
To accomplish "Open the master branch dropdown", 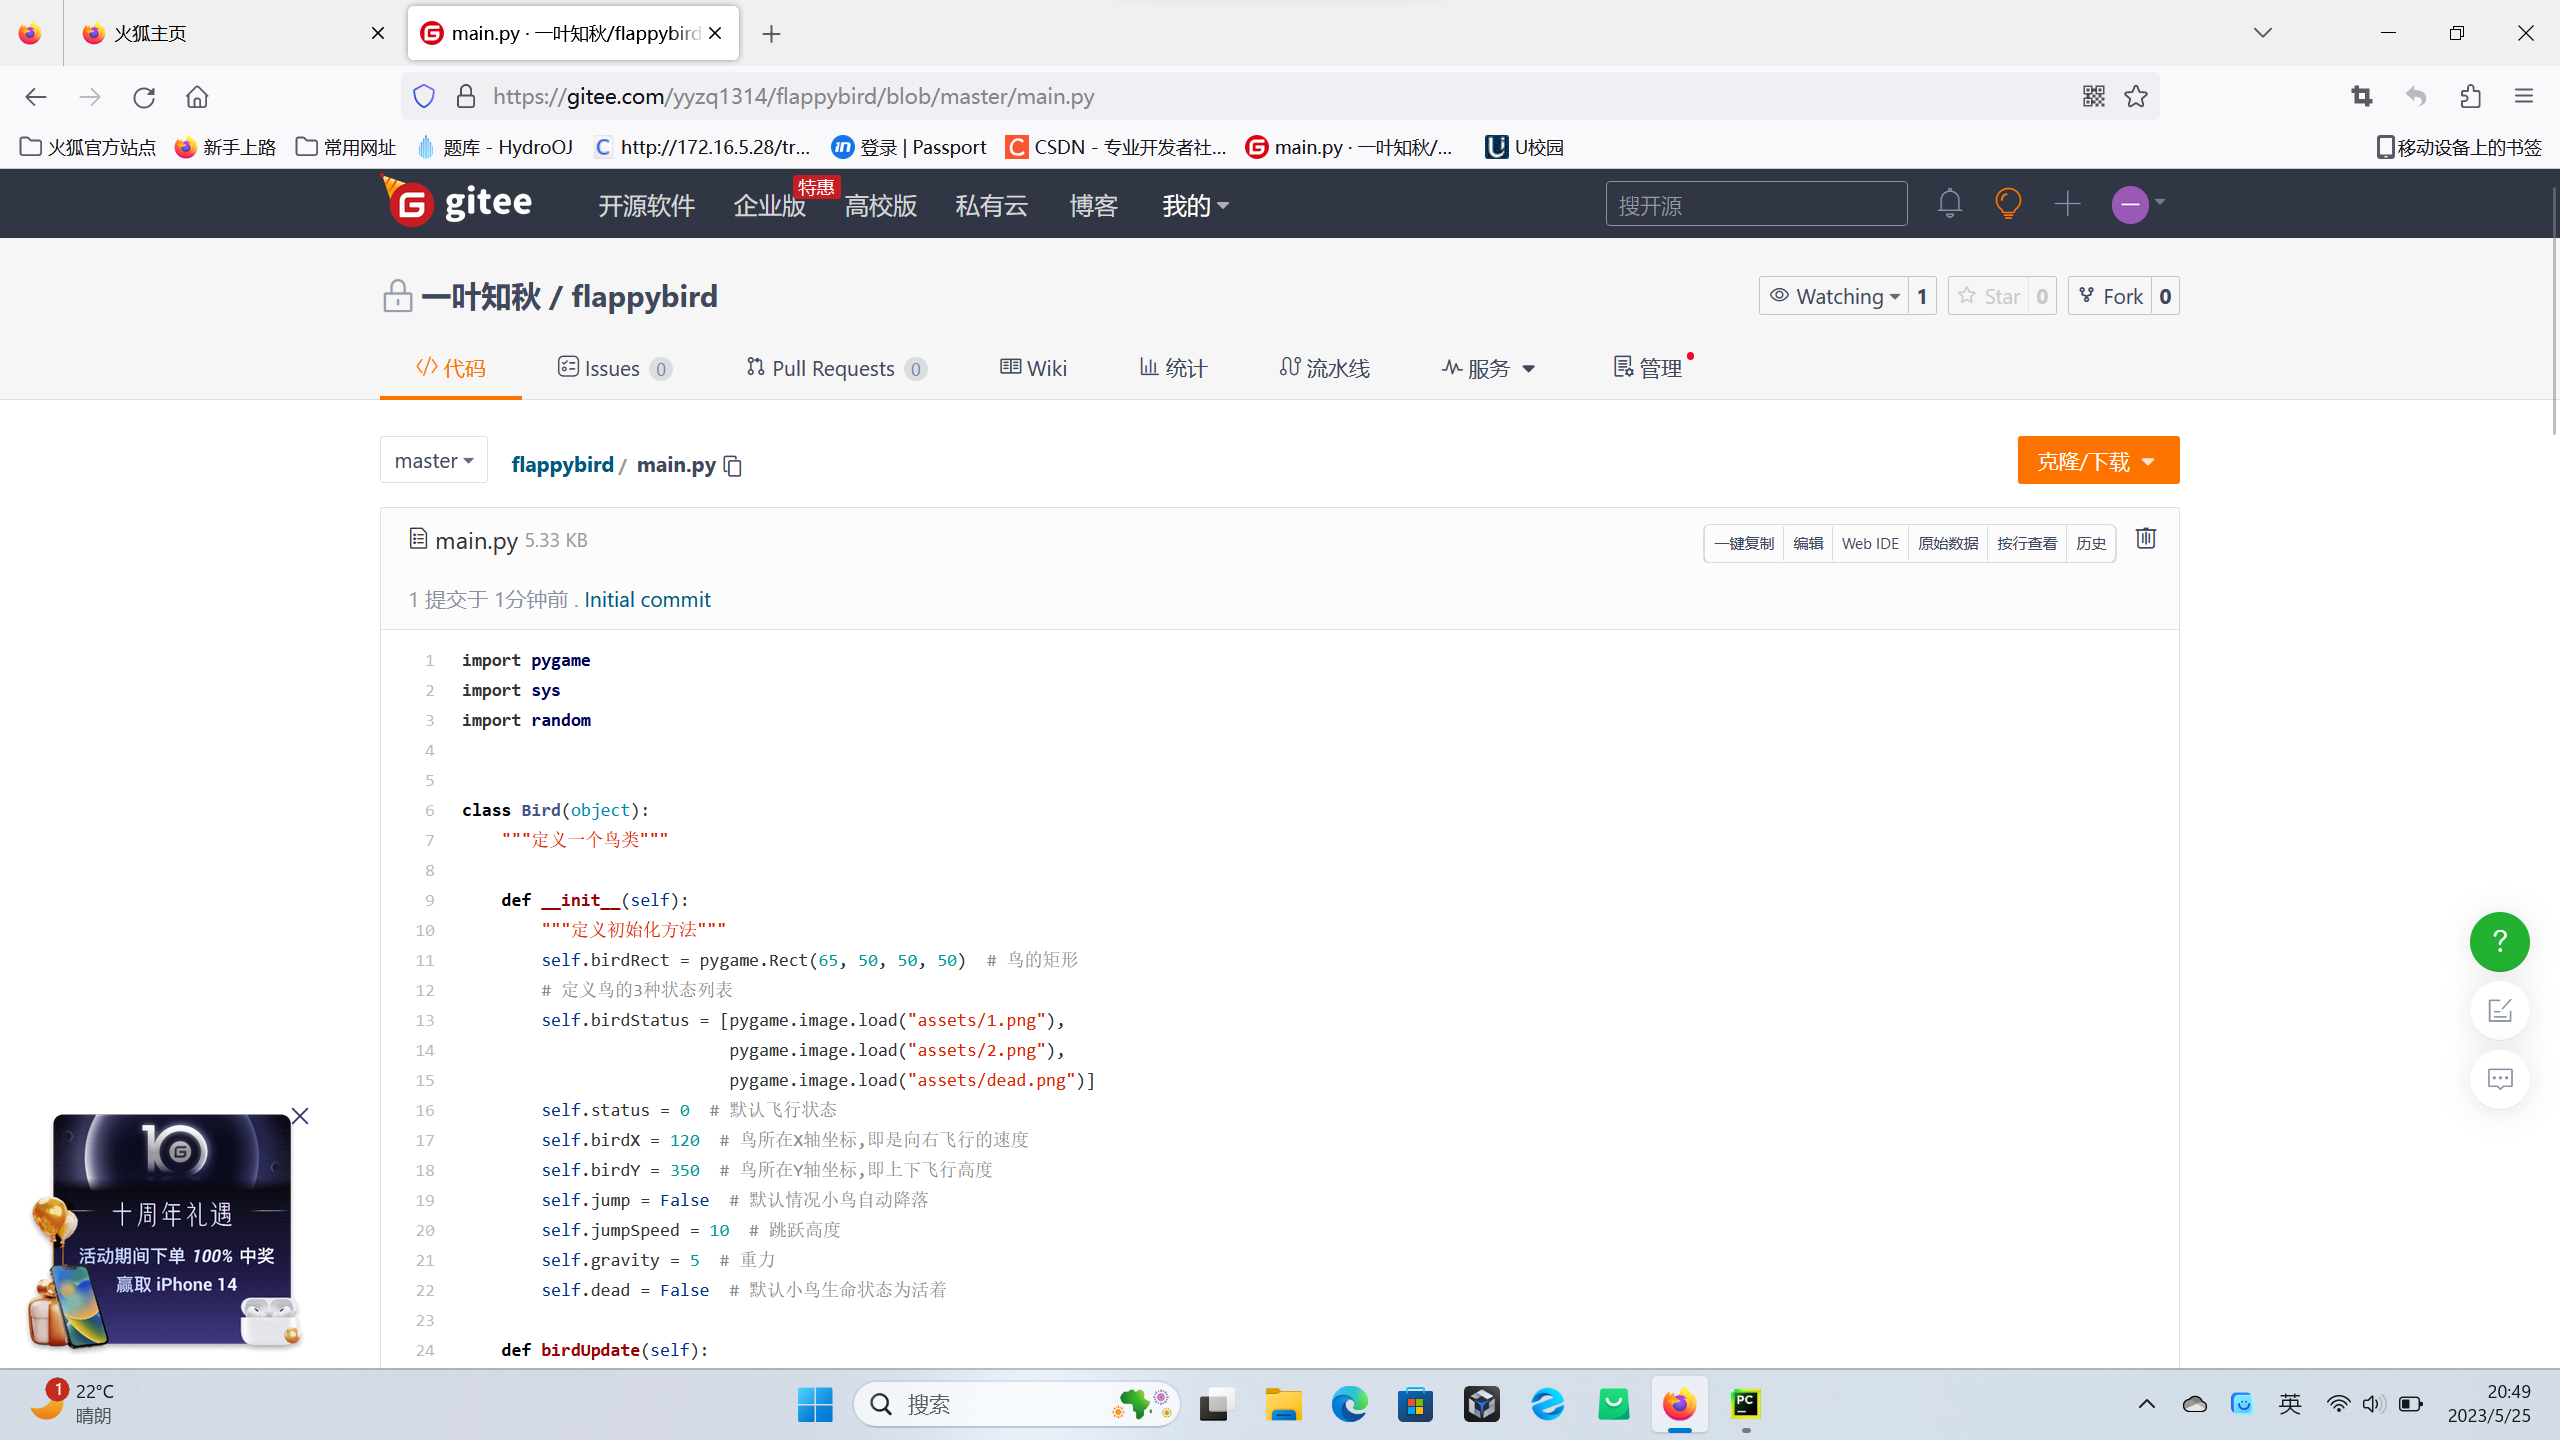I will tap(434, 460).
